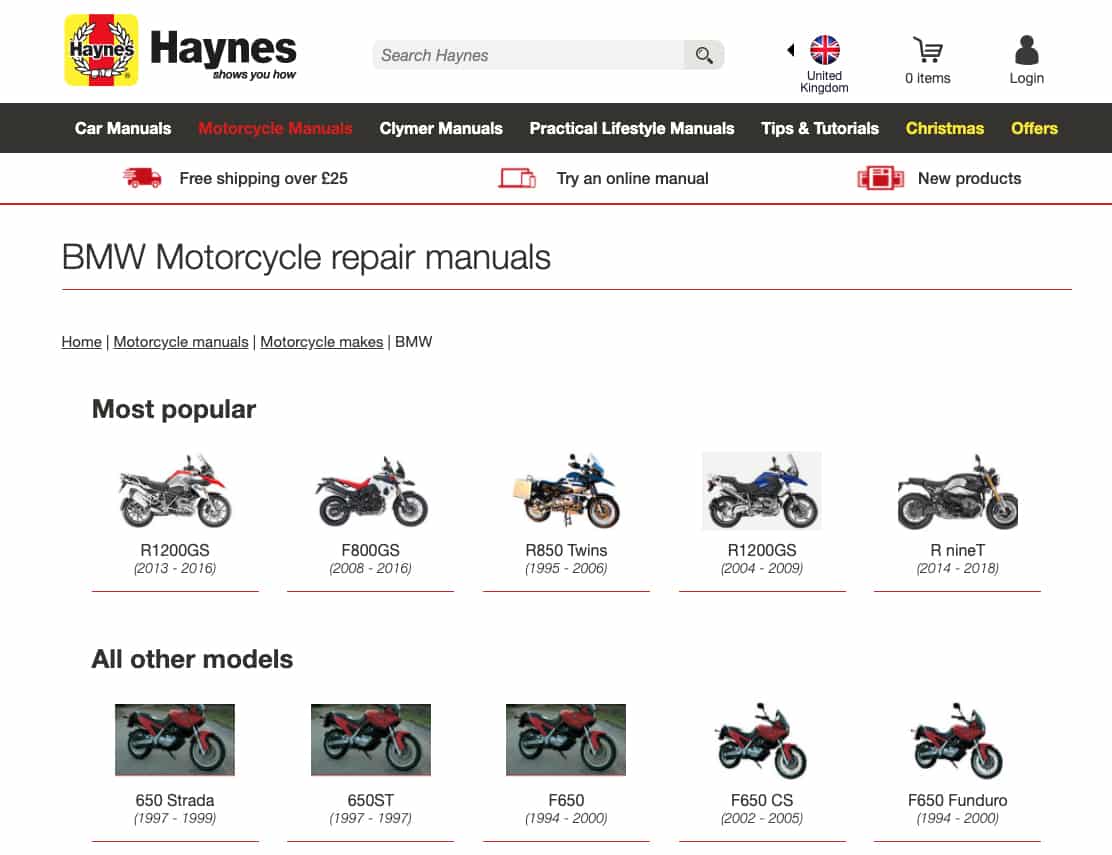Open R1200GS 2004-2009 blue bike thumbnail
Viewport: 1112px width, 855px height.
point(762,491)
